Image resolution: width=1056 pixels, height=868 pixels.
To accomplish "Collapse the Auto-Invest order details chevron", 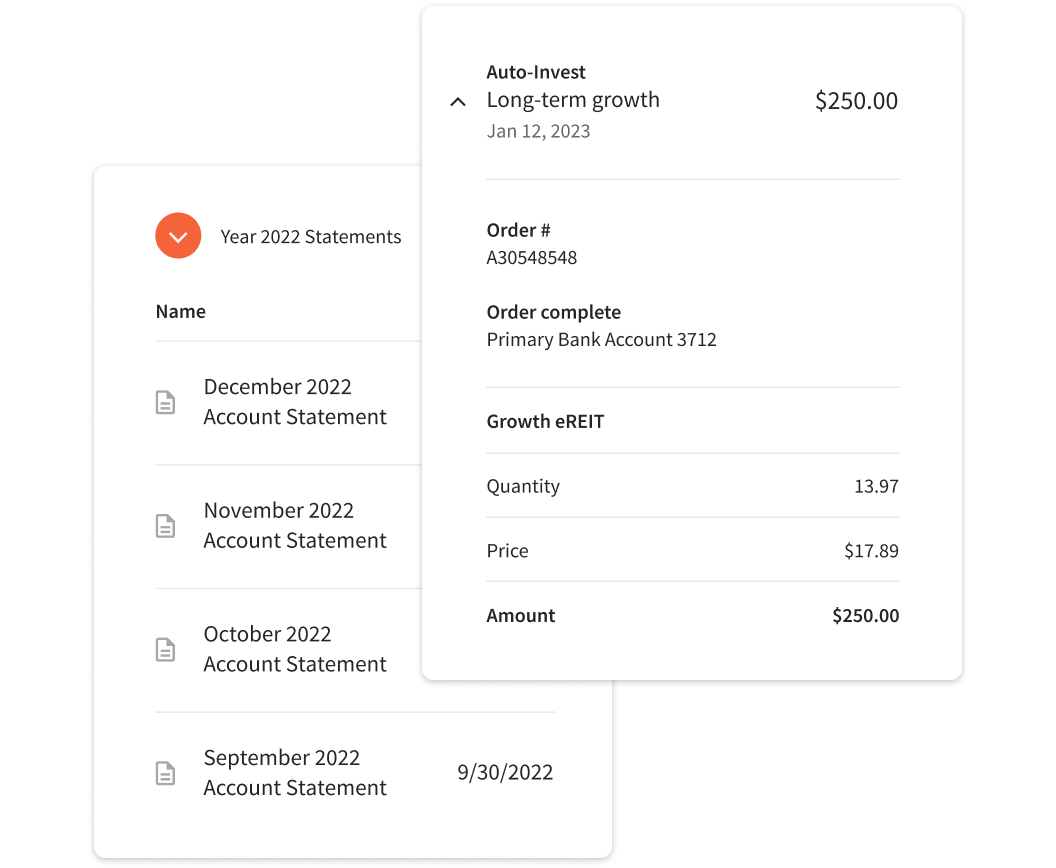I will [x=458, y=102].
